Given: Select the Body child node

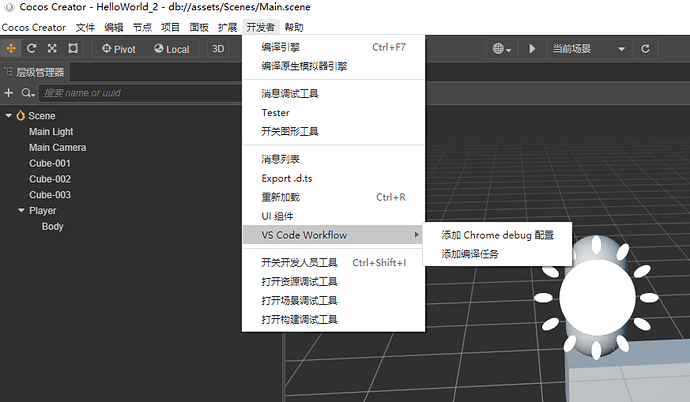Looking at the screenshot, I should pos(53,227).
